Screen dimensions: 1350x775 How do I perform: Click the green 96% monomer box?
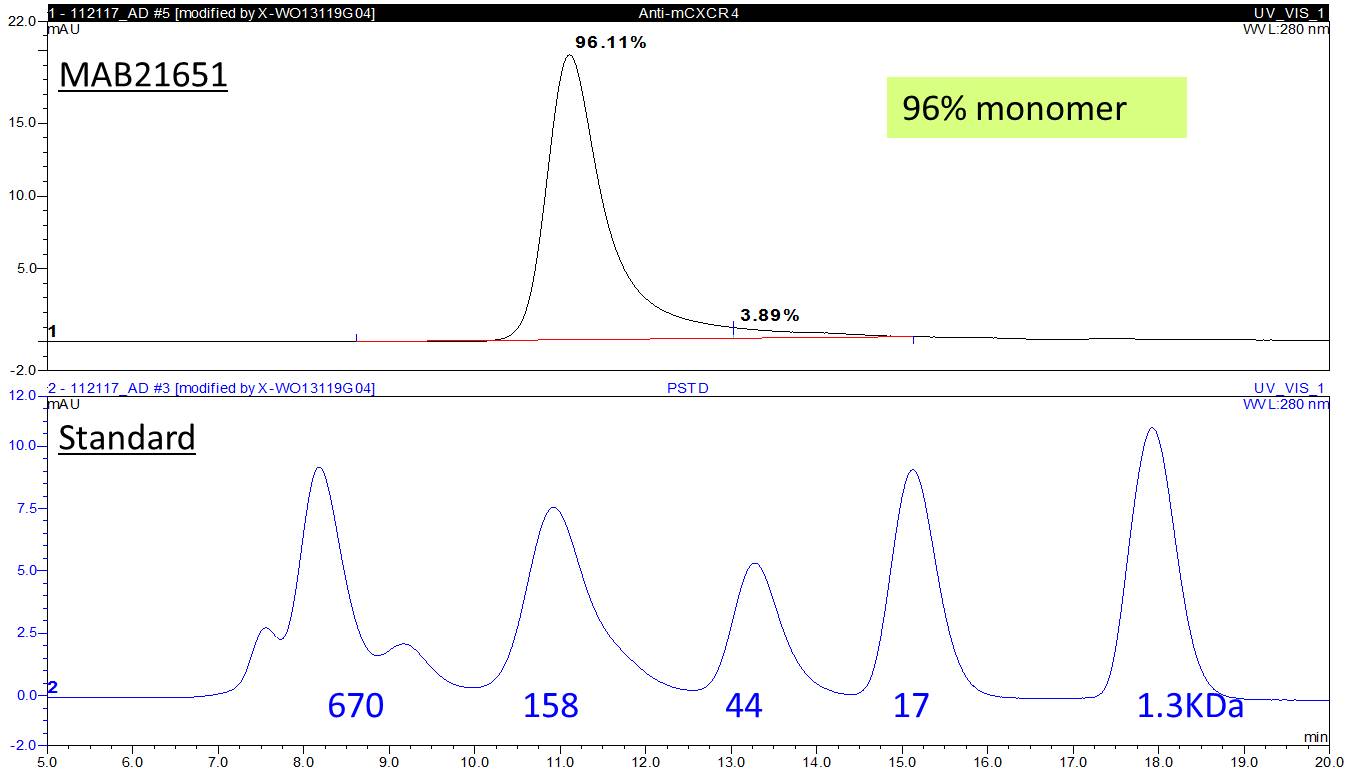(x=1036, y=108)
